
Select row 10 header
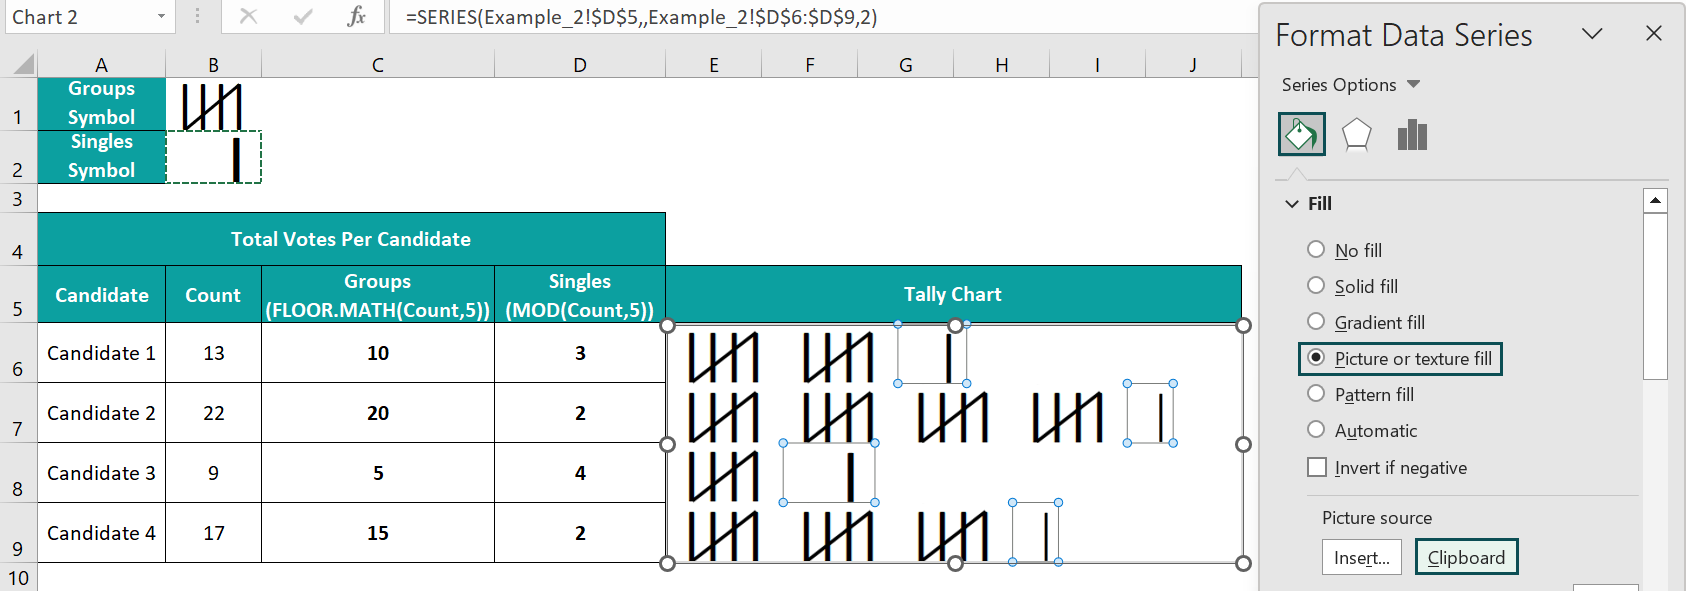pos(18,577)
